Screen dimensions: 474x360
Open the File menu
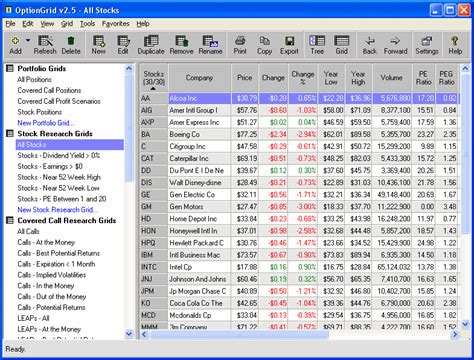tap(10, 24)
